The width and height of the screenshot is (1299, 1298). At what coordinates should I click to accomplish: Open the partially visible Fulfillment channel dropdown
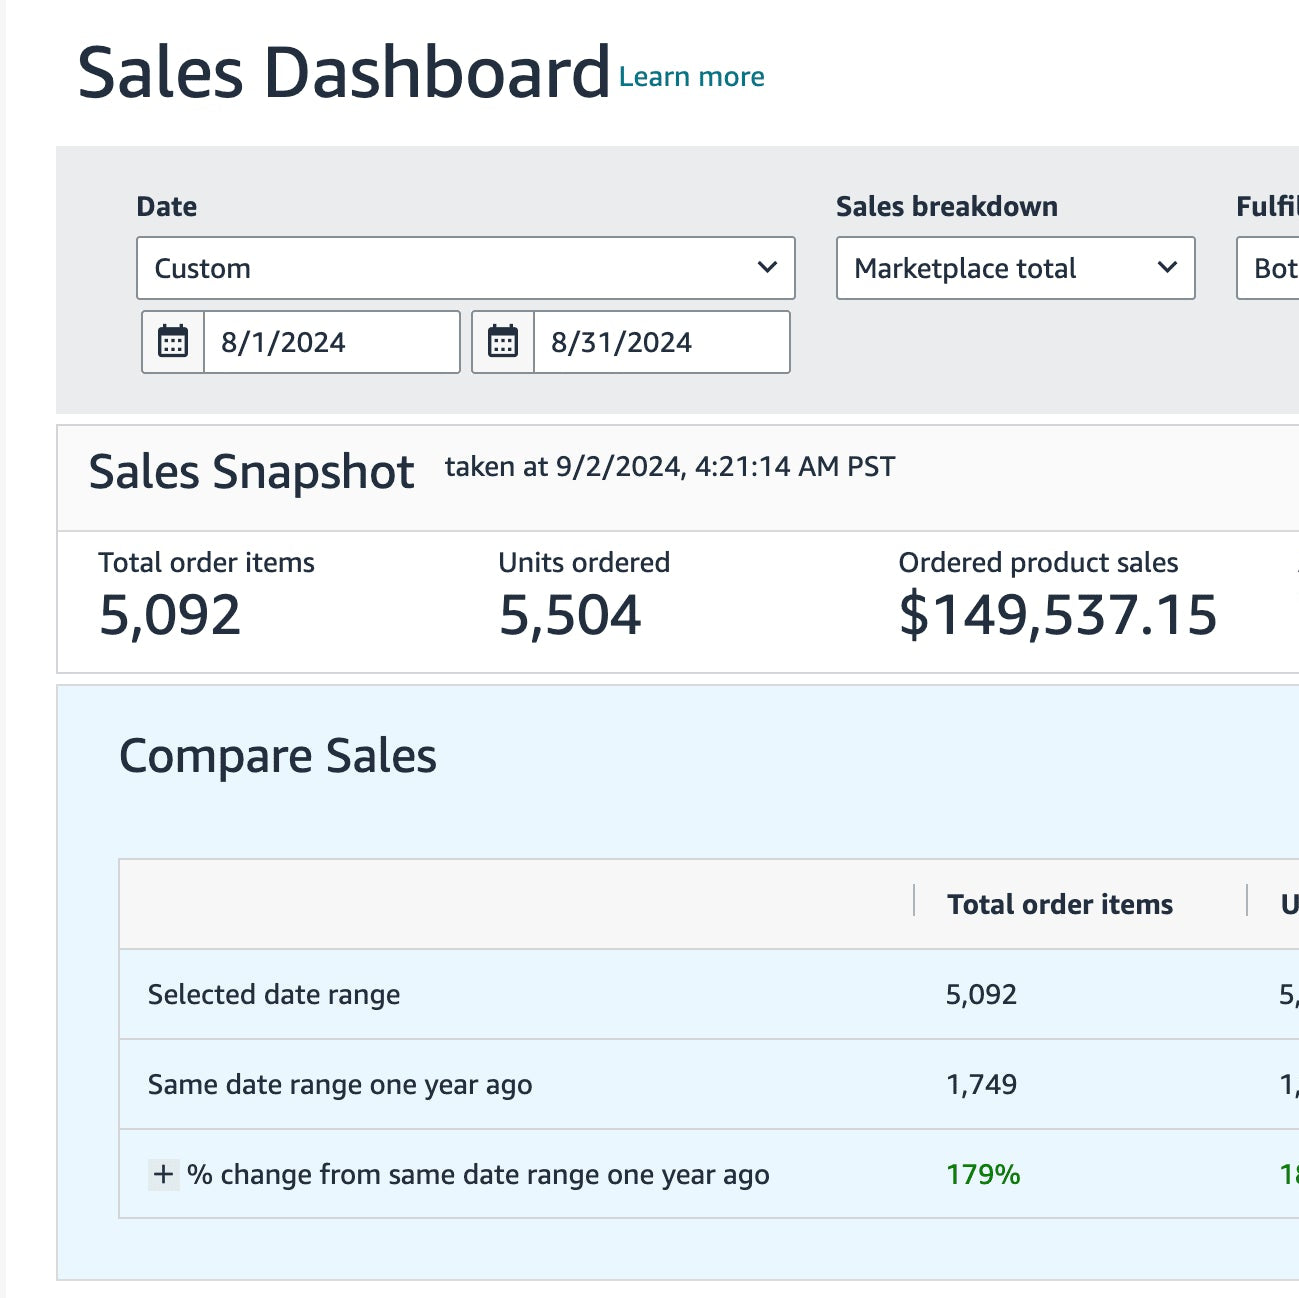click(x=1270, y=268)
